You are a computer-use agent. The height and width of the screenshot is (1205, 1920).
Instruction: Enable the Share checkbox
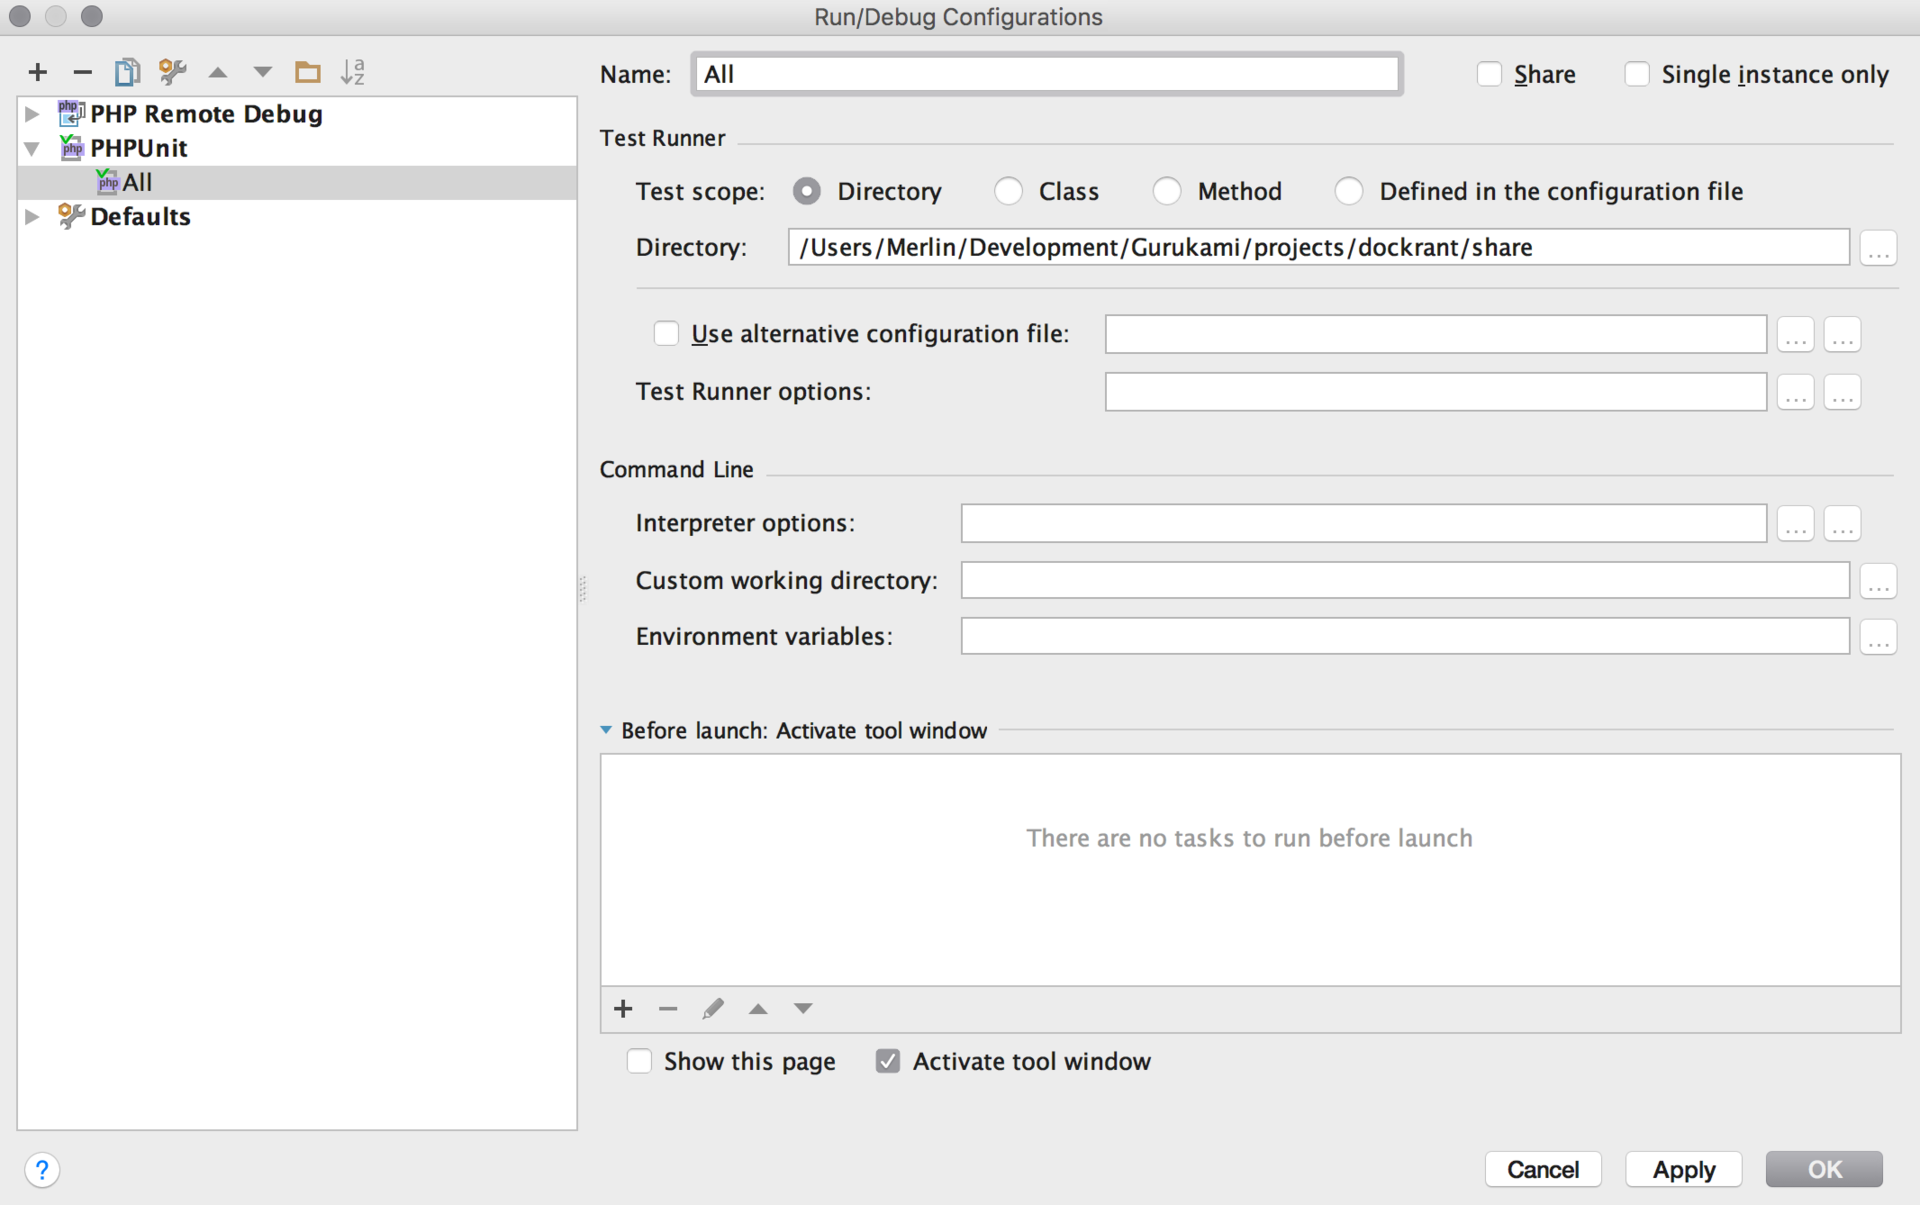click(1489, 74)
